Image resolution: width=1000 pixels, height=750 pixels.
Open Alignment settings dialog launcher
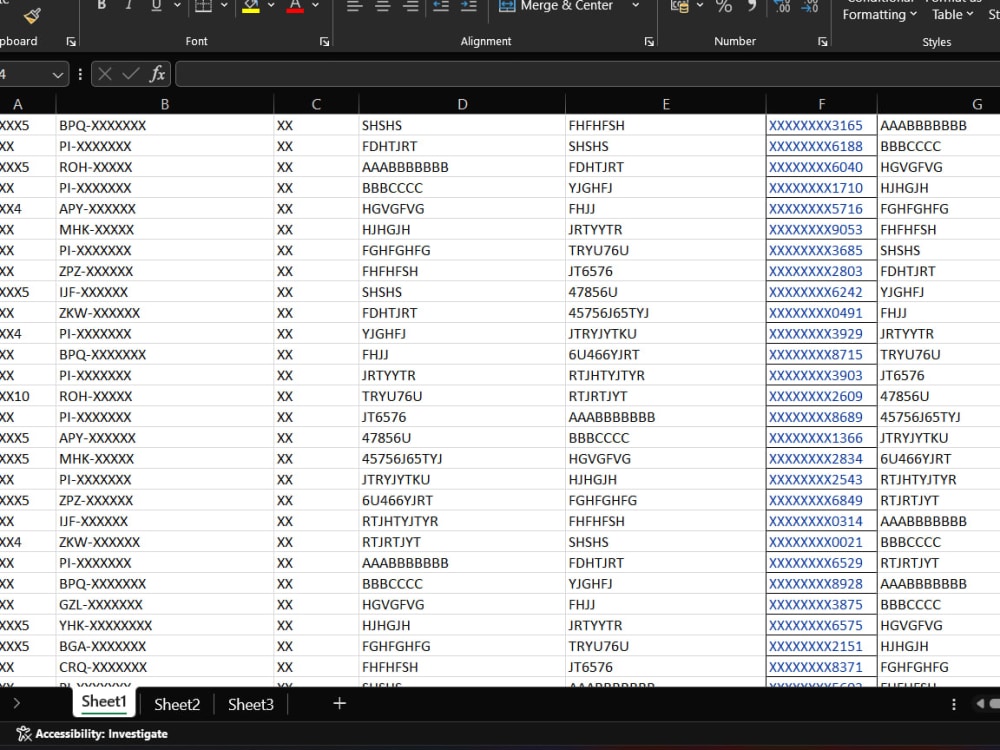[x=649, y=41]
